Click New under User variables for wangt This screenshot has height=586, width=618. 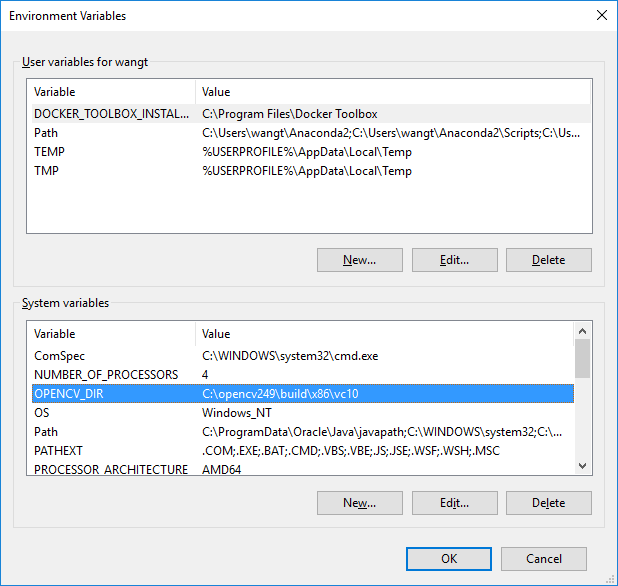pyautogui.click(x=359, y=260)
